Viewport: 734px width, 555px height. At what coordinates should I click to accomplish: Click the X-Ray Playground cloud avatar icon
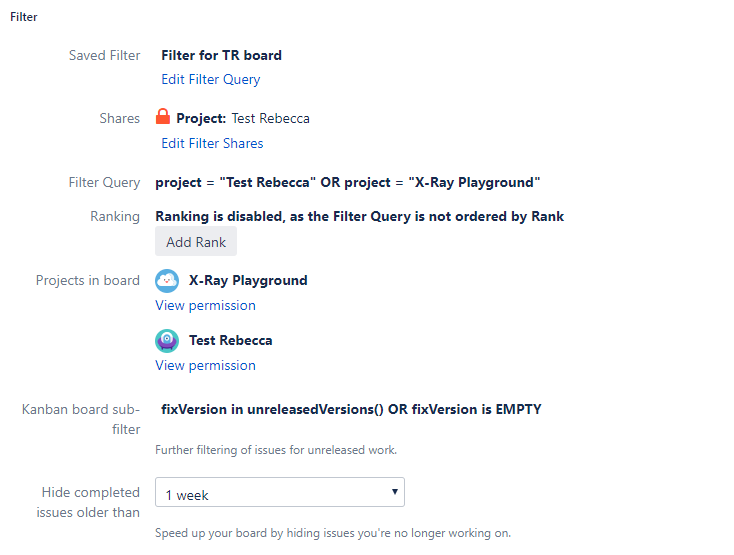click(167, 281)
